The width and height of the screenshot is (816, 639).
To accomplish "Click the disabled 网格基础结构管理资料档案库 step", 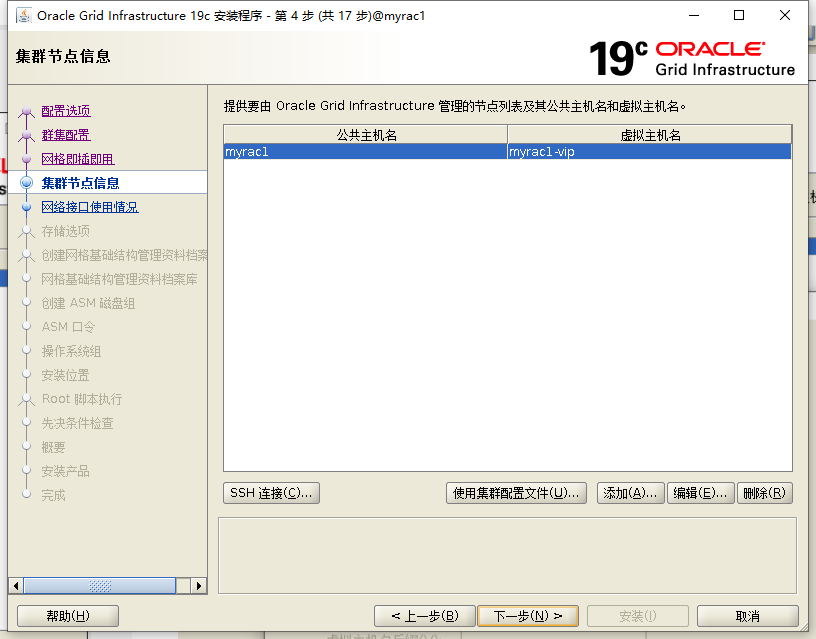I will point(119,279).
